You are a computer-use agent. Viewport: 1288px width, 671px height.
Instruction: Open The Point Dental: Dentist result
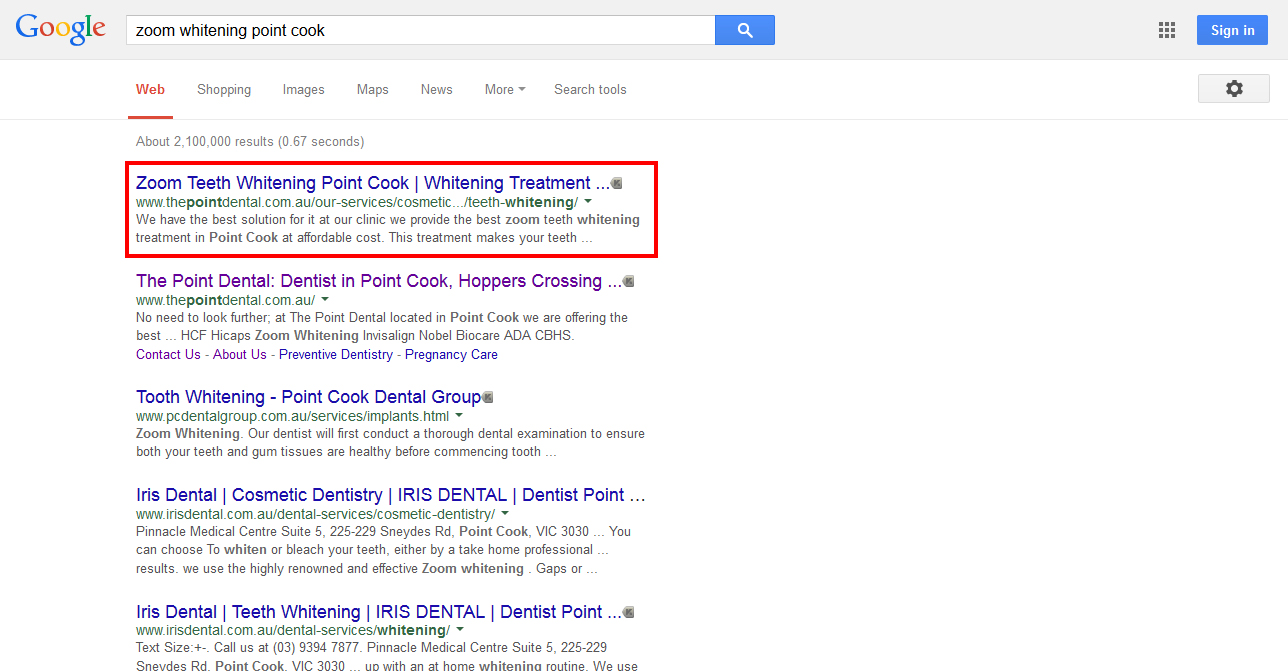click(378, 281)
